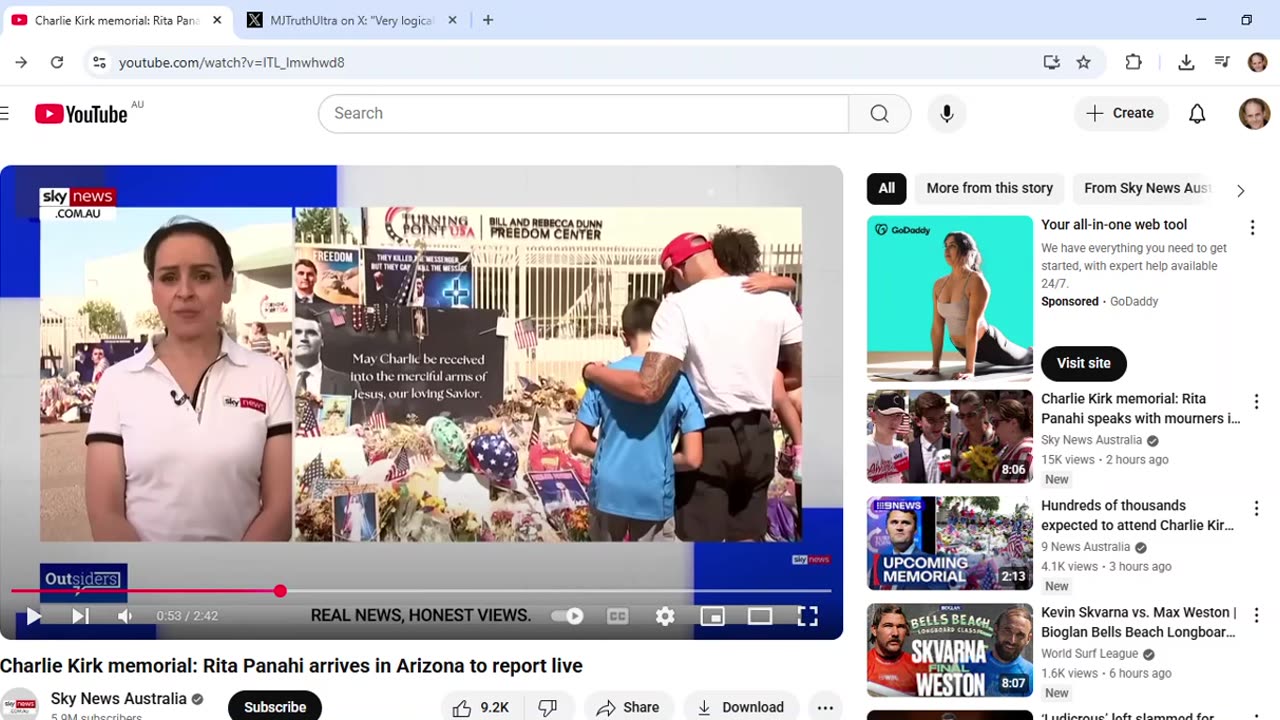This screenshot has width=1280, height=720.
Task: Open the notifications bell
Action: [x=1197, y=113]
